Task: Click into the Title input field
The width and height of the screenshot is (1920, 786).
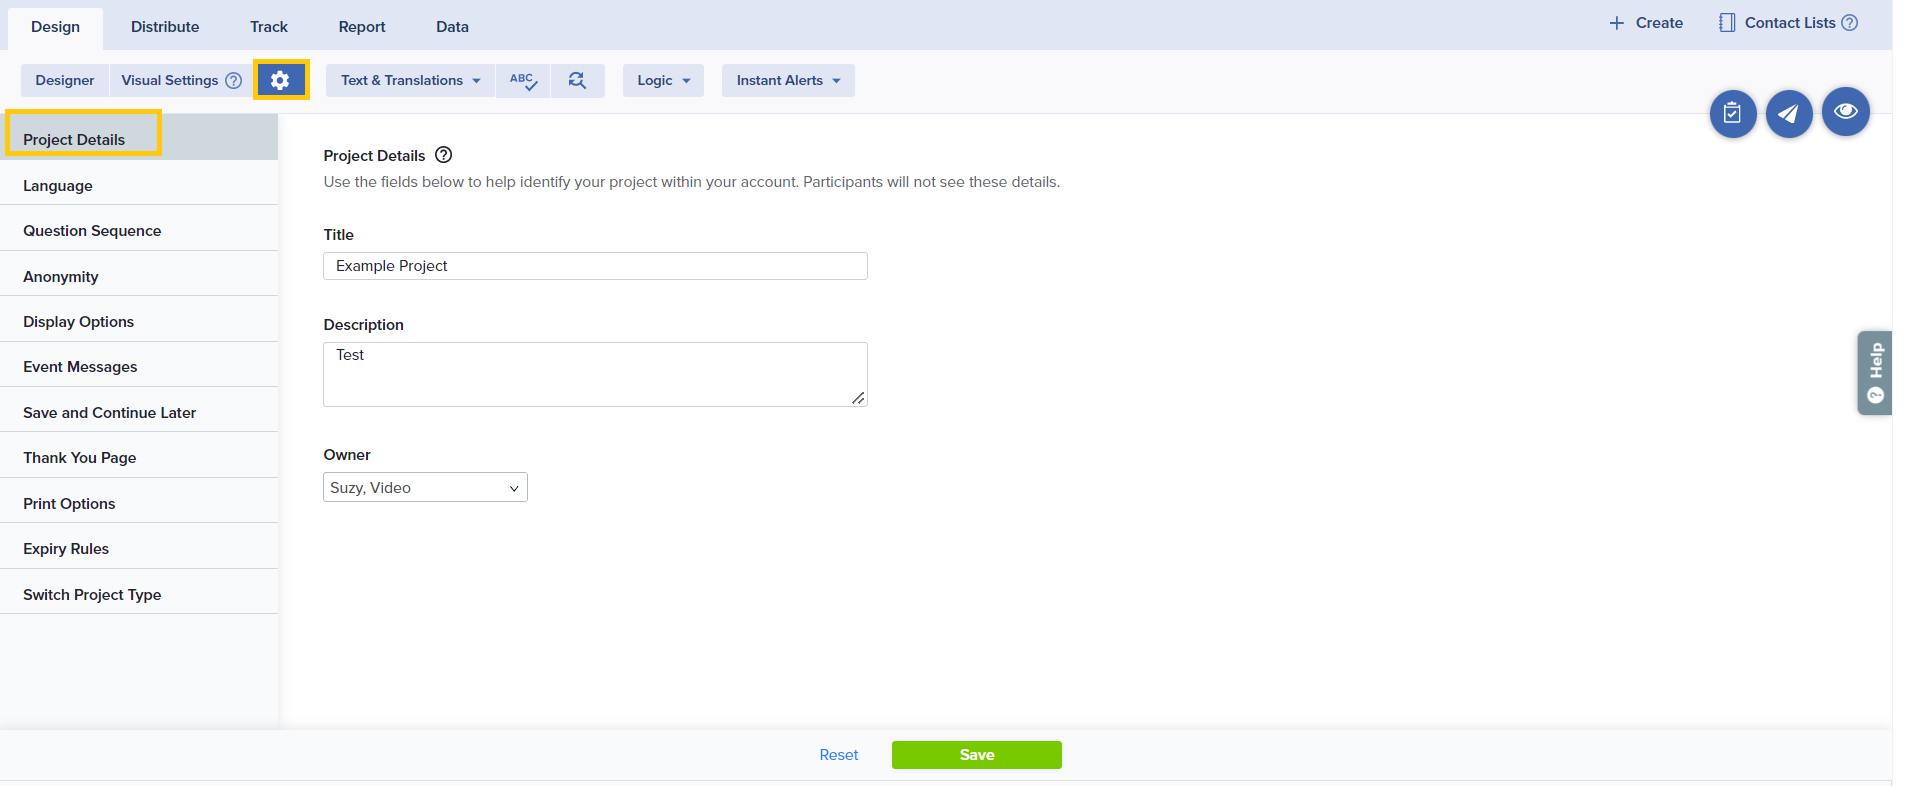Action: [595, 266]
